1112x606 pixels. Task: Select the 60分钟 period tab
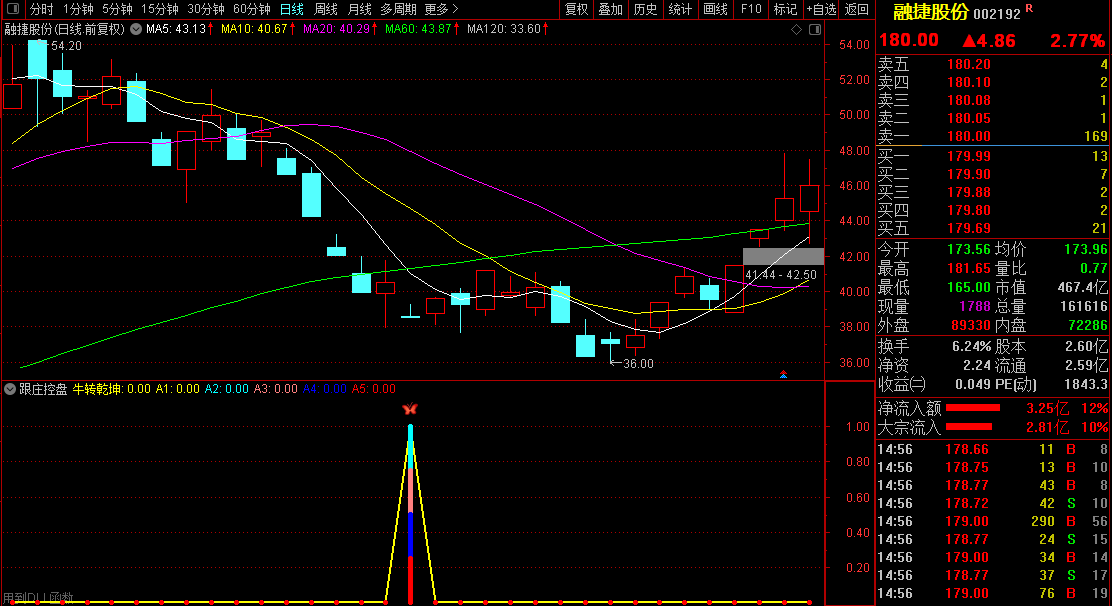pyautogui.click(x=252, y=9)
